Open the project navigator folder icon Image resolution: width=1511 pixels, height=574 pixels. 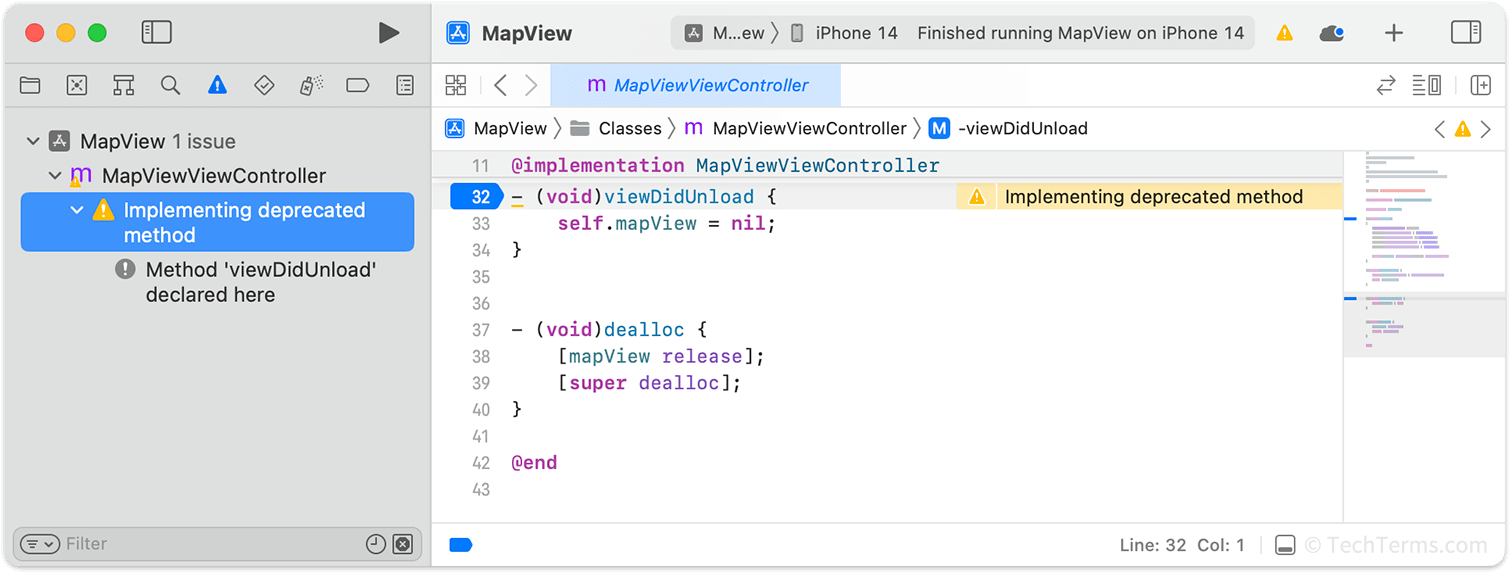click(x=30, y=86)
